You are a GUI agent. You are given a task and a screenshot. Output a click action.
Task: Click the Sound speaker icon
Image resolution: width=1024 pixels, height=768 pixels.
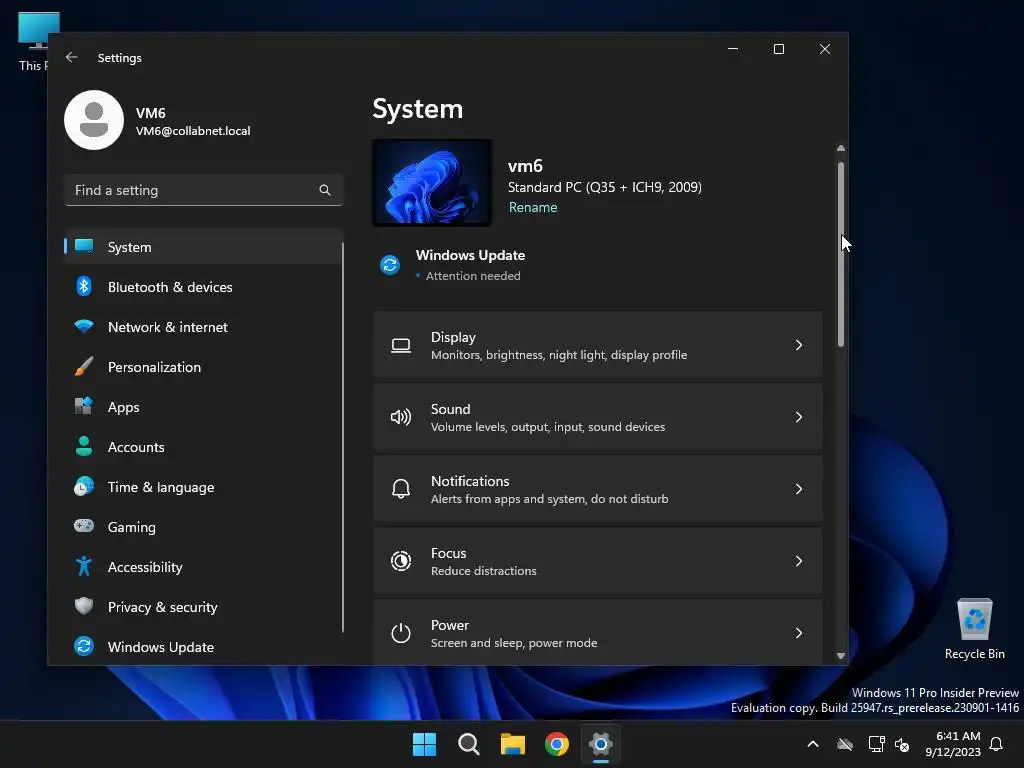point(401,417)
